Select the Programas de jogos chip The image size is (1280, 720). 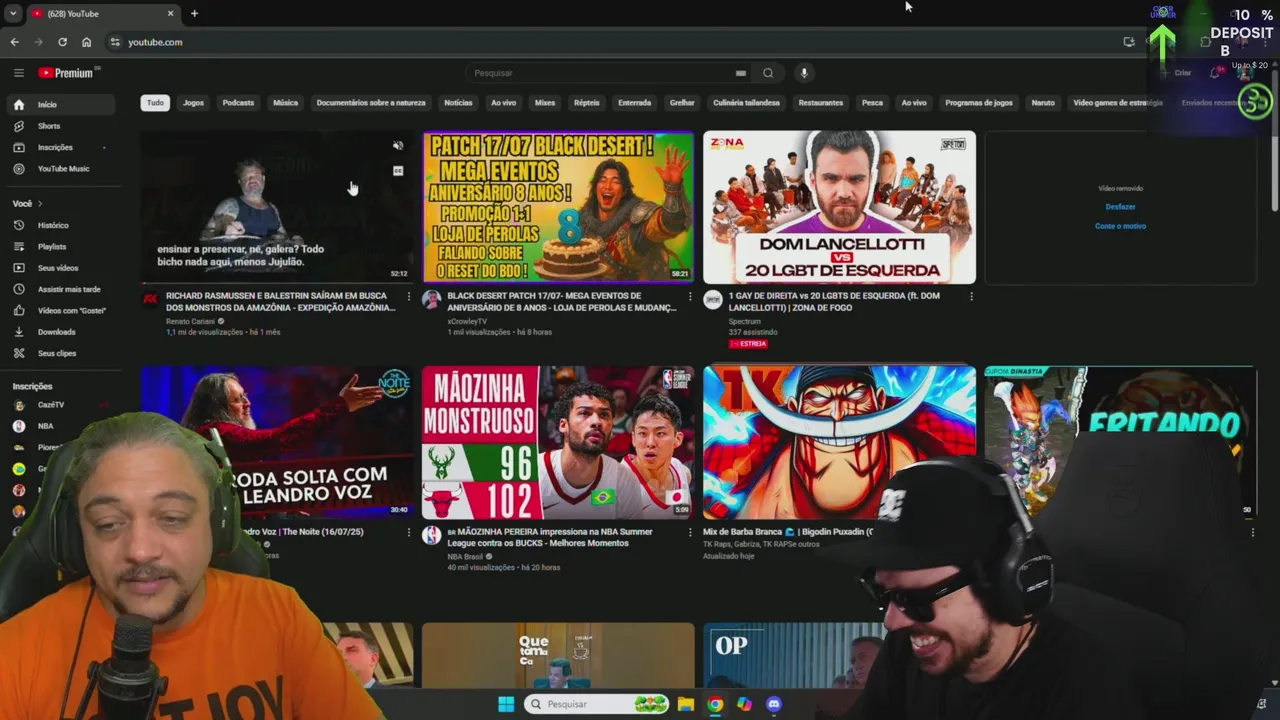tap(979, 102)
